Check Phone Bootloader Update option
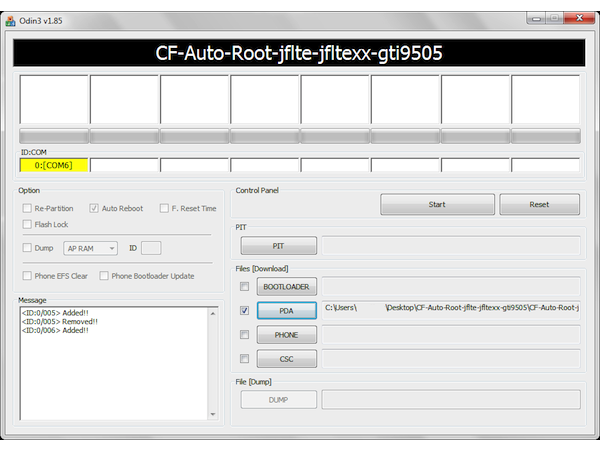The height and width of the screenshot is (450, 600). point(104,276)
